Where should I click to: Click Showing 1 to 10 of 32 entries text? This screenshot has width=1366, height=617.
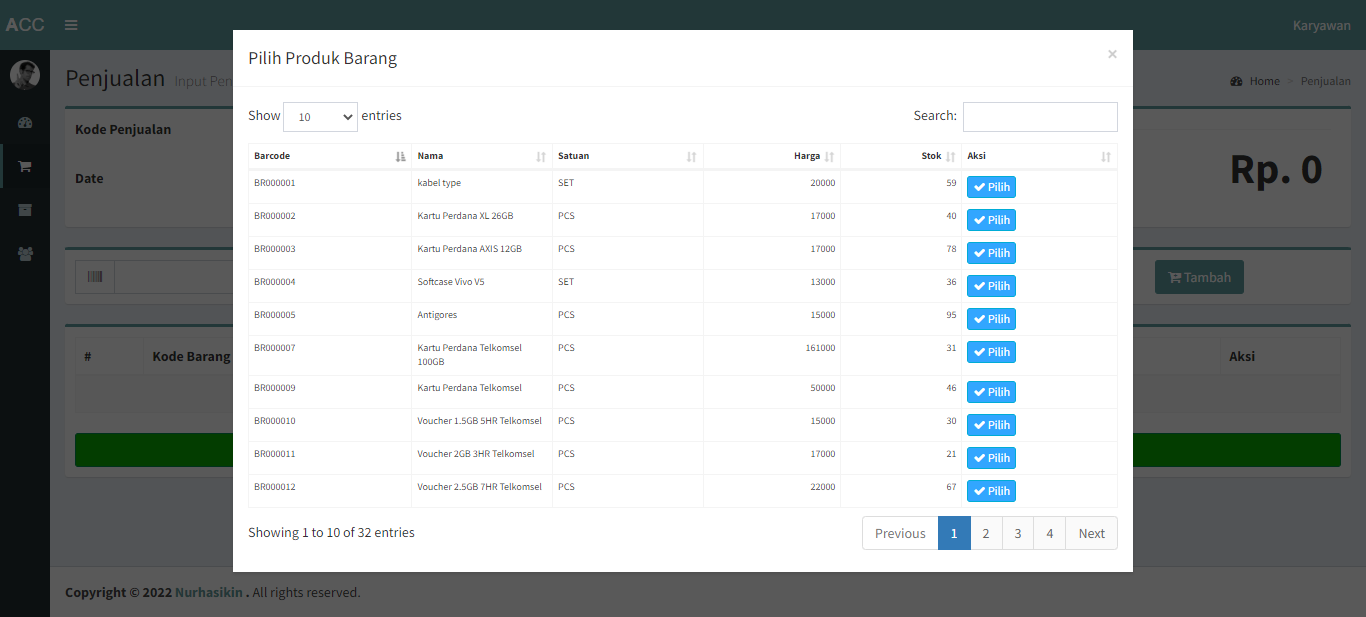[331, 533]
